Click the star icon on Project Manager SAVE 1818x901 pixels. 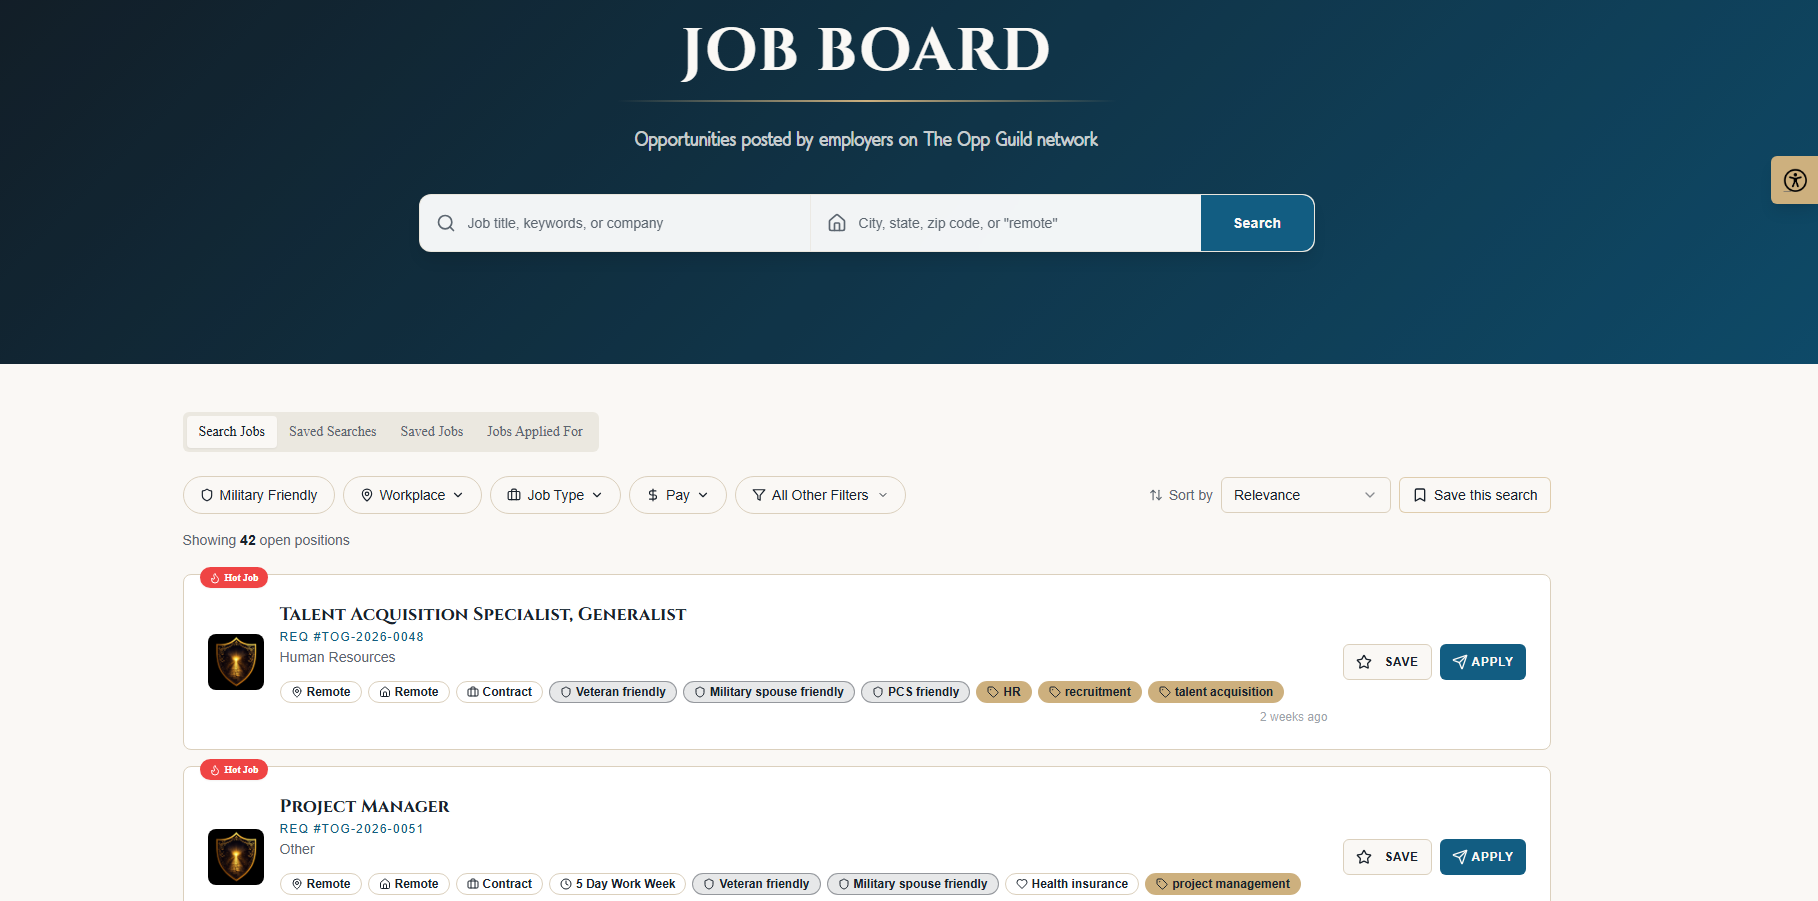[1364, 857]
